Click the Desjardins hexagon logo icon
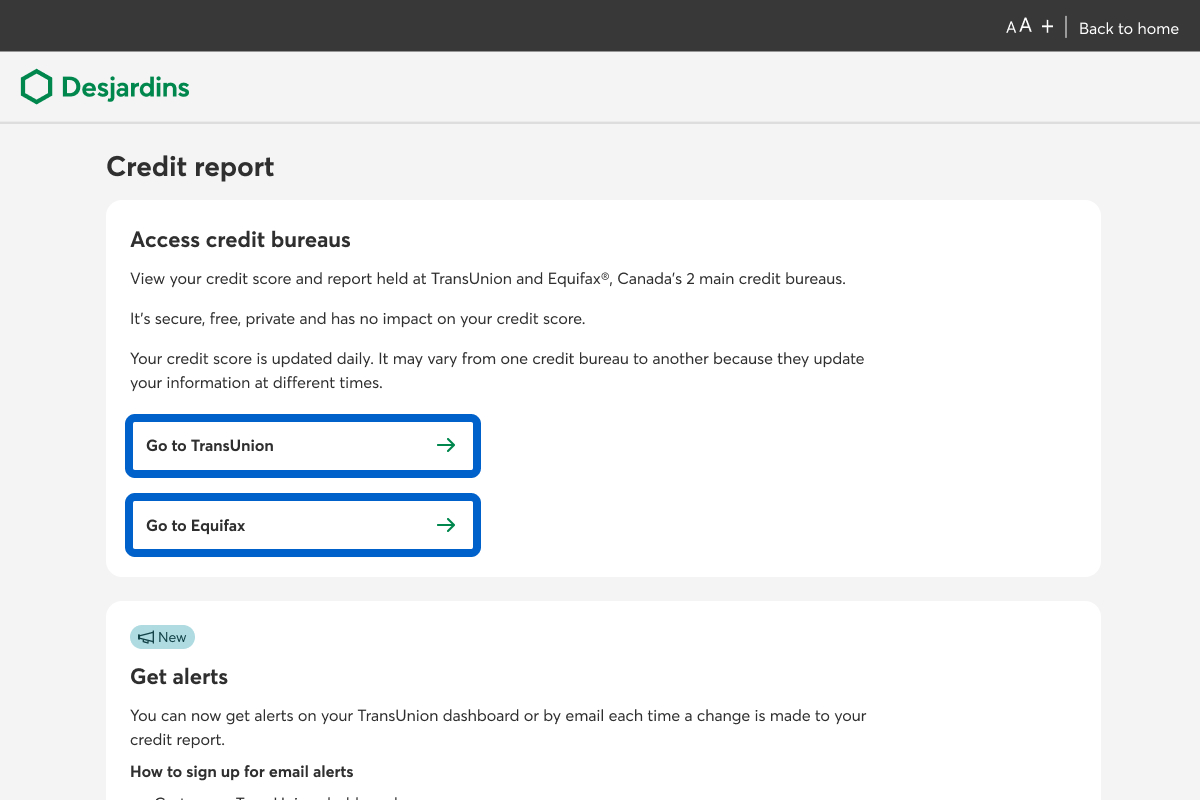Viewport: 1200px width, 800px height. pyautogui.click(x=36, y=87)
